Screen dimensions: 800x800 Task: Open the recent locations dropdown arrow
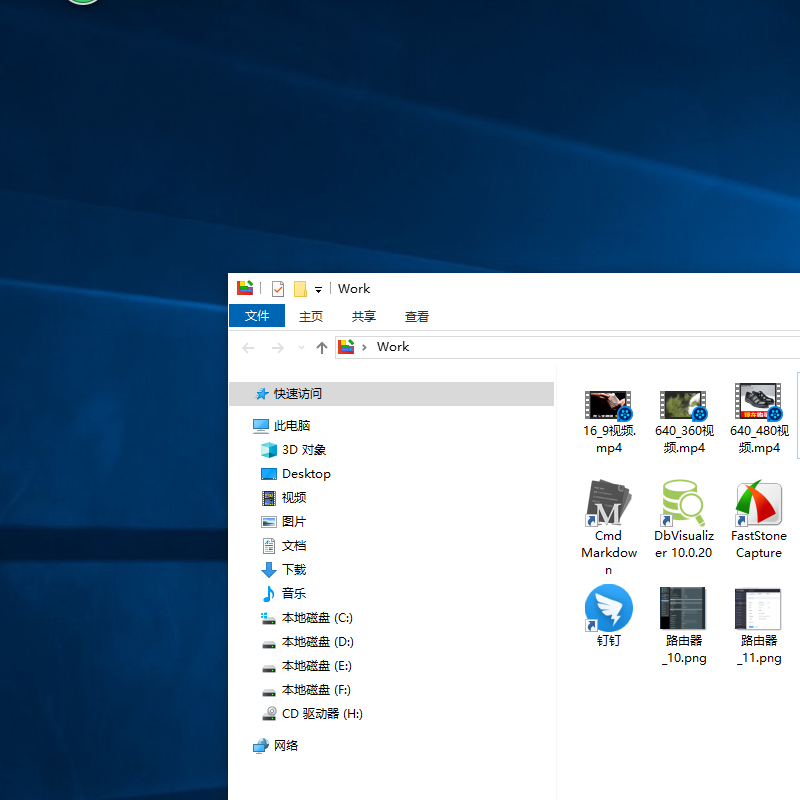301,348
